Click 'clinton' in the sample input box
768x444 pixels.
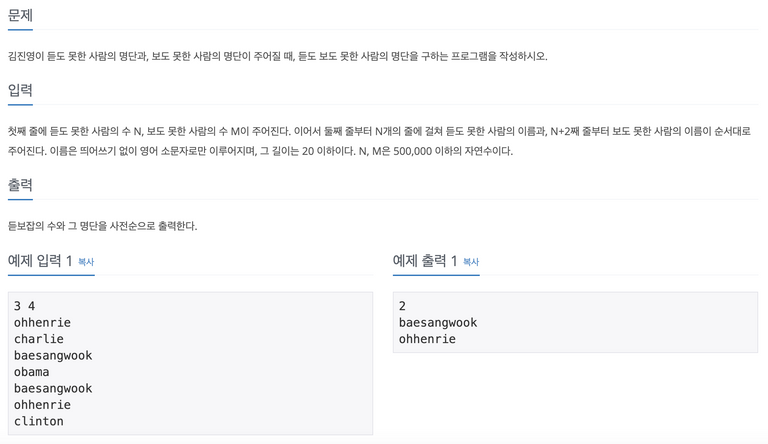tap(39, 421)
